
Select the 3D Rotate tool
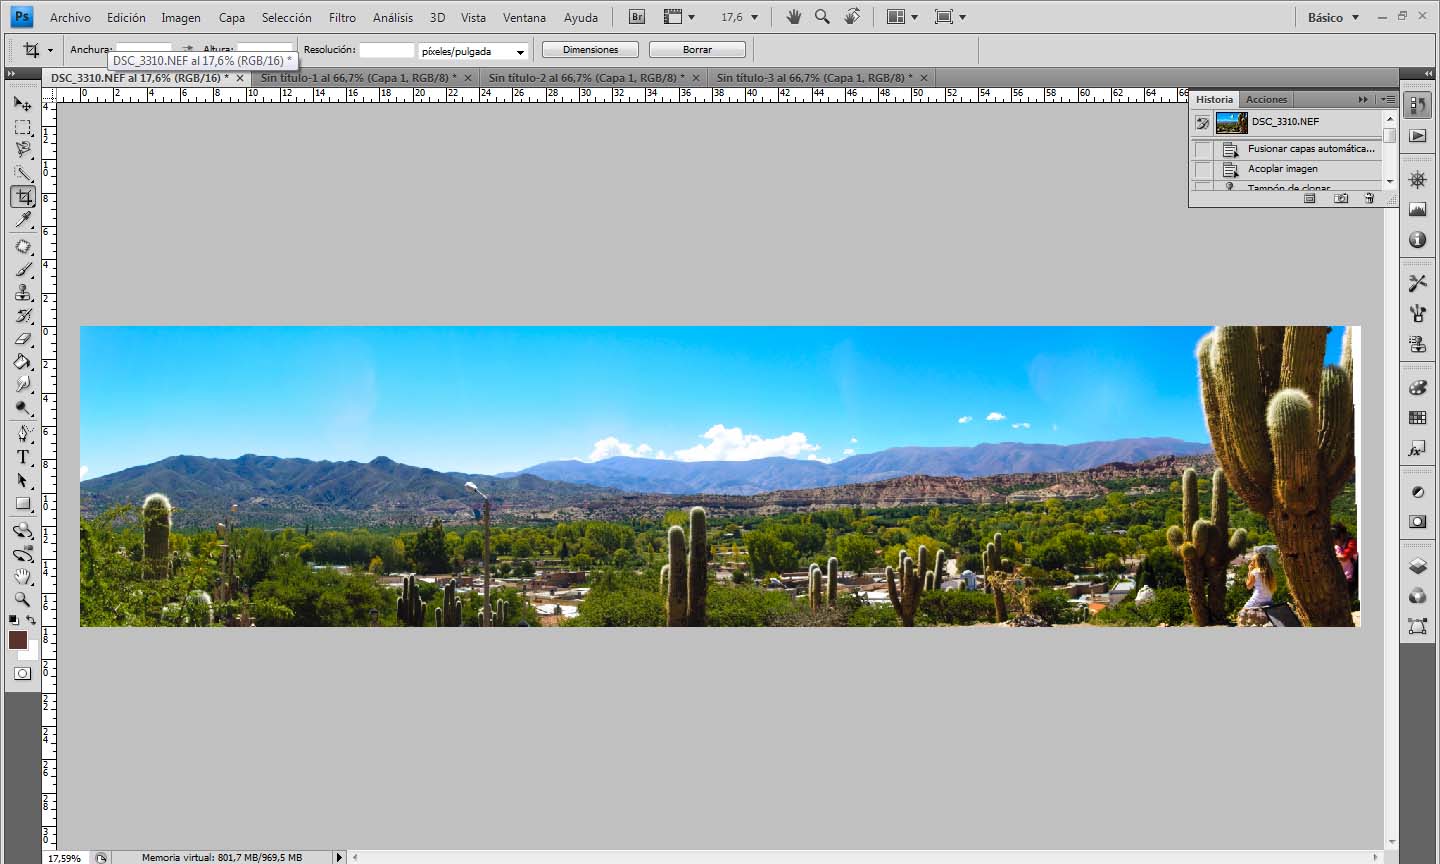coord(23,530)
